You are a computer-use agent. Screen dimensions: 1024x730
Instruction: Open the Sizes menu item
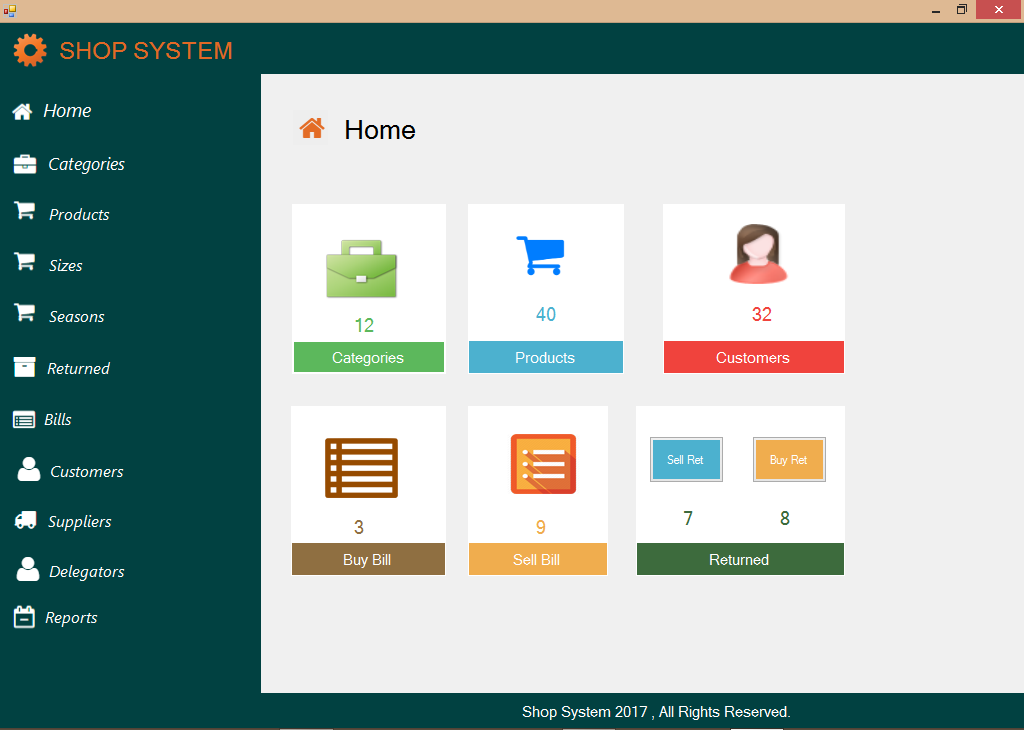(65, 266)
